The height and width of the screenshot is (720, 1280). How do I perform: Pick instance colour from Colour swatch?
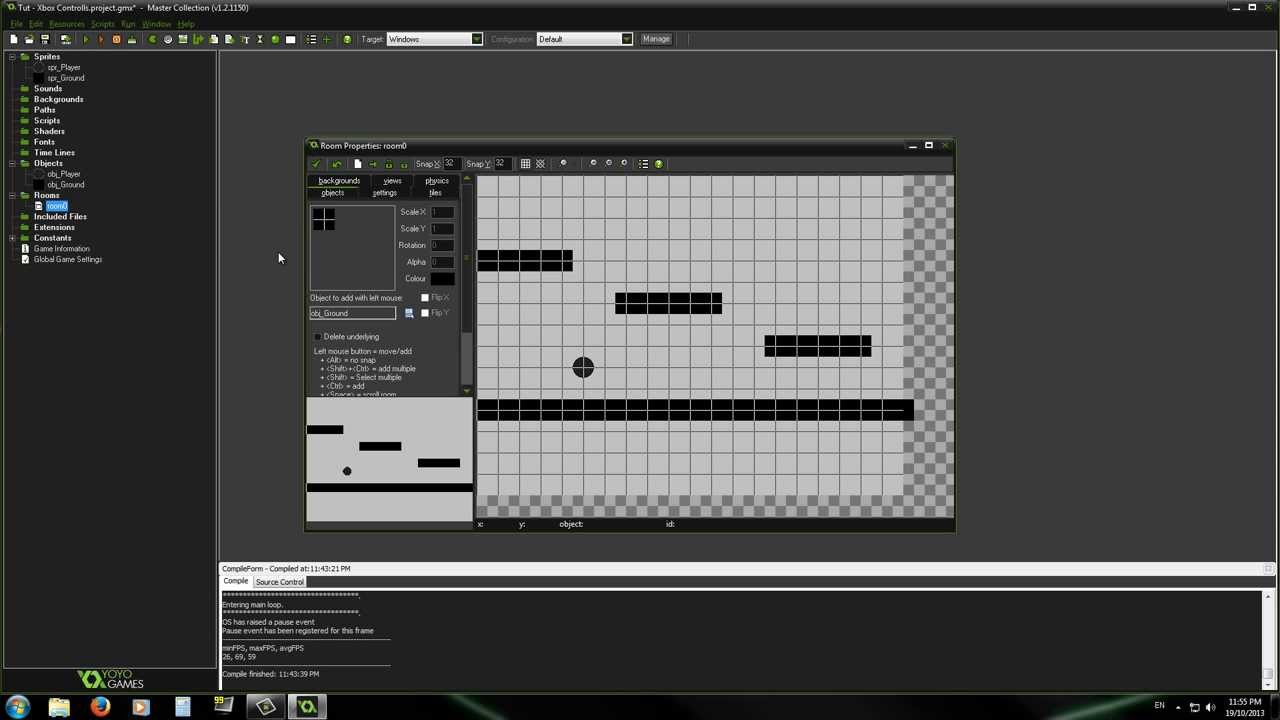(442, 279)
